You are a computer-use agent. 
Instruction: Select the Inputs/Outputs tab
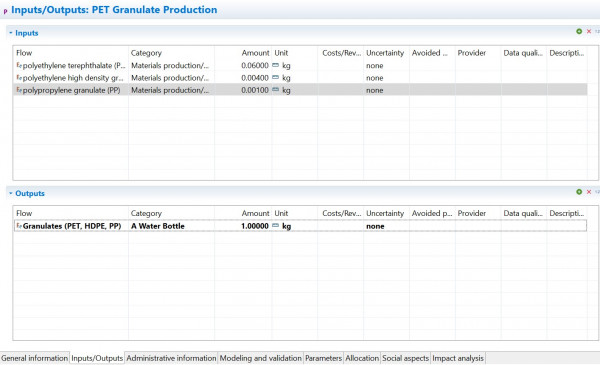coord(97,358)
